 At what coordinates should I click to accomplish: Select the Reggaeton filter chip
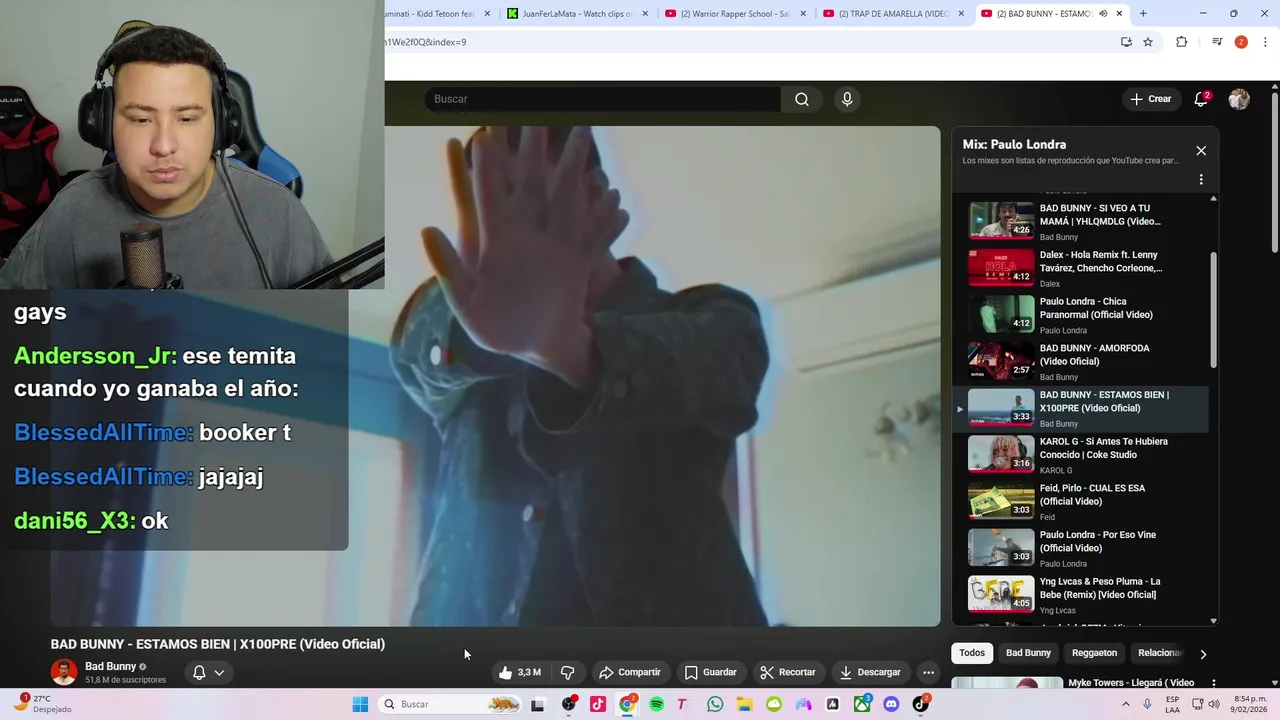pyautogui.click(x=1094, y=653)
